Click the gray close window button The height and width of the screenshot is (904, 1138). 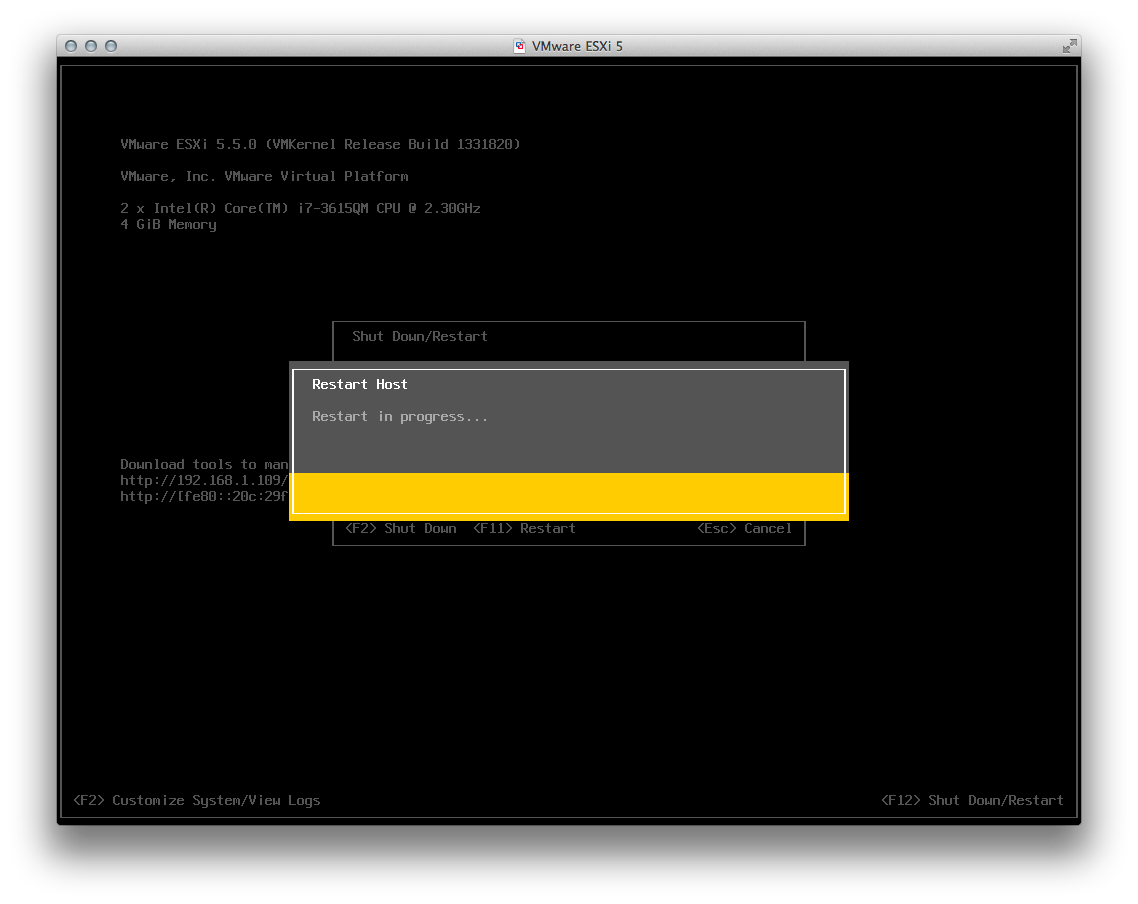click(71, 46)
